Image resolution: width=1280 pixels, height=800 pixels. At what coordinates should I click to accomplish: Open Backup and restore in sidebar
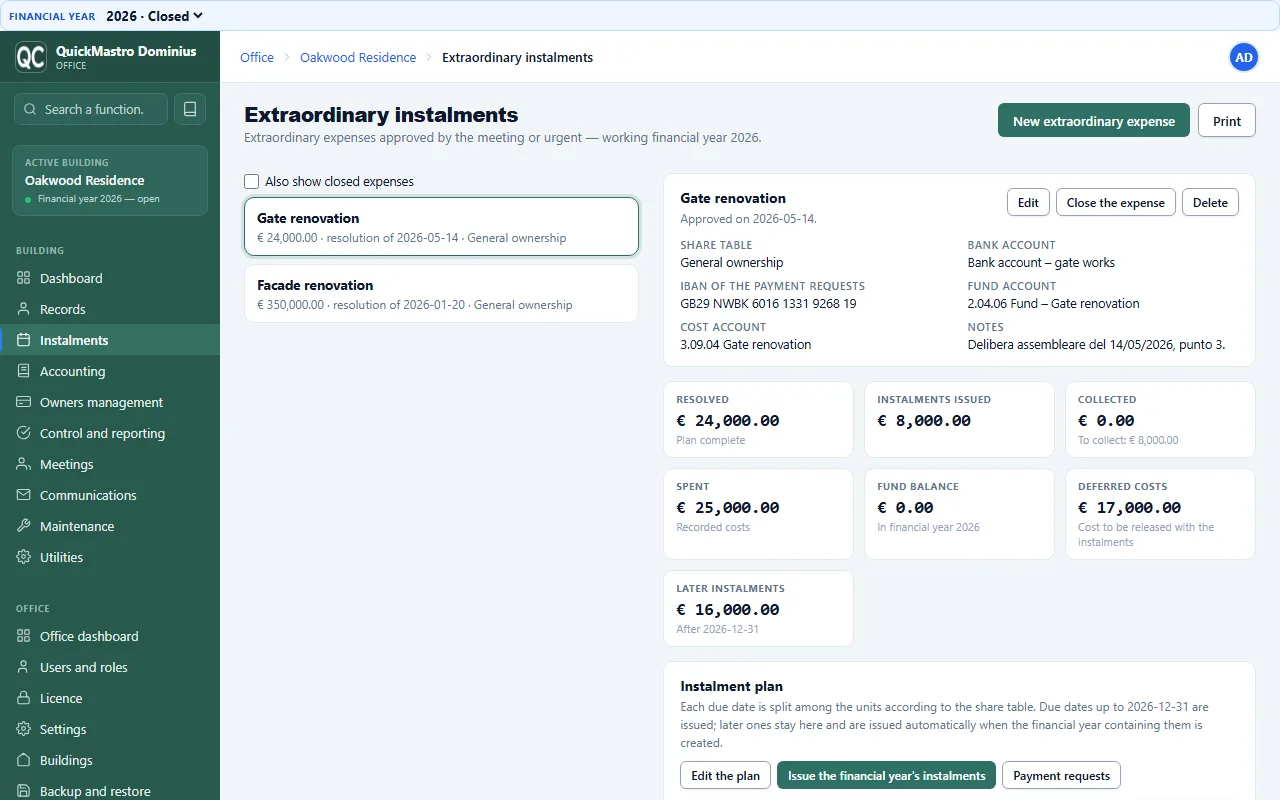(x=110, y=790)
